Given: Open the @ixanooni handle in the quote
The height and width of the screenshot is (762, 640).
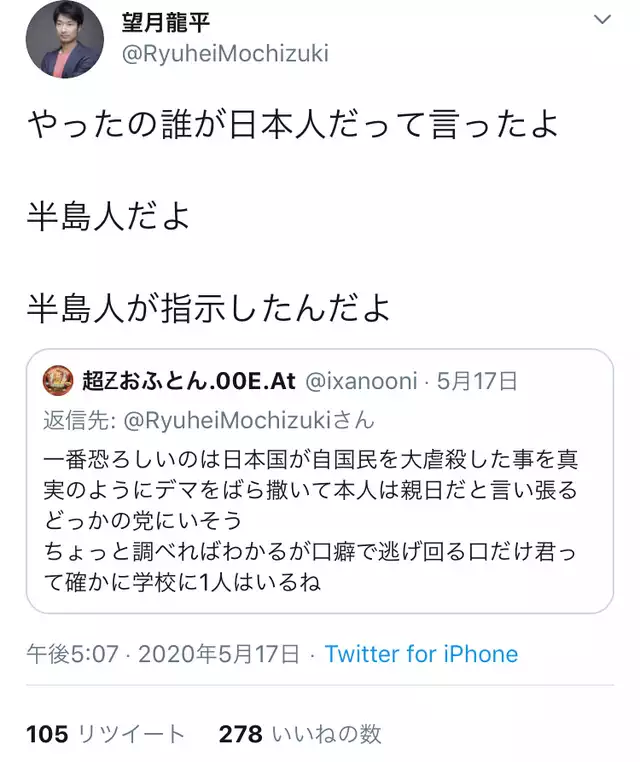Looking at the screenshot, I should [x=361, y=381].
